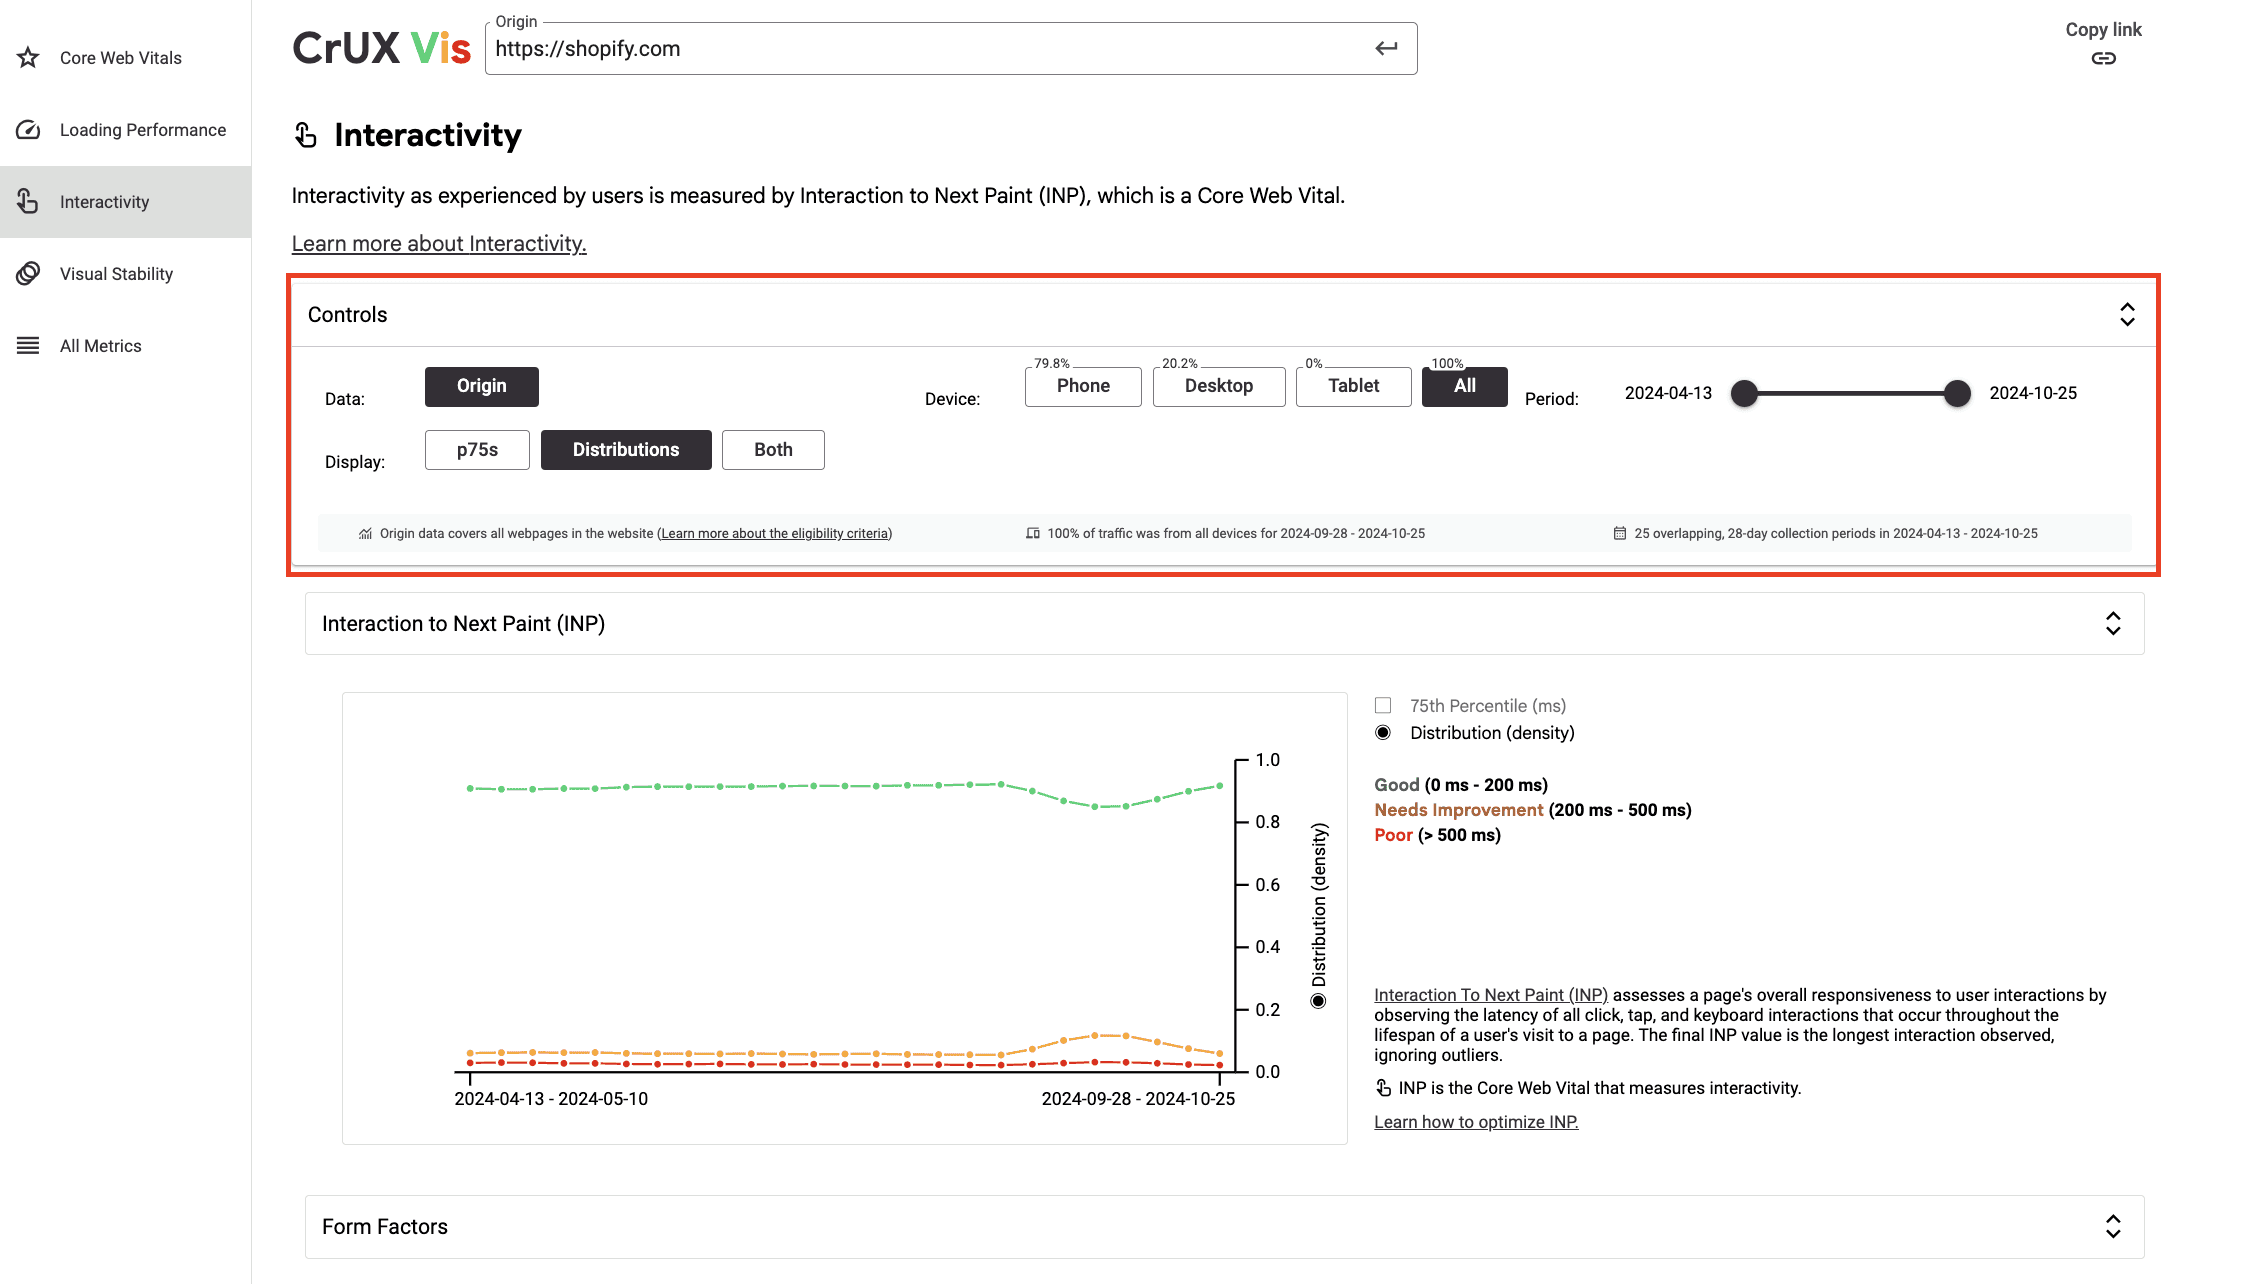Check the 75th Percentile (ms) checkbox
Screen dimensions: 2258x1284
coord(1383,705)
